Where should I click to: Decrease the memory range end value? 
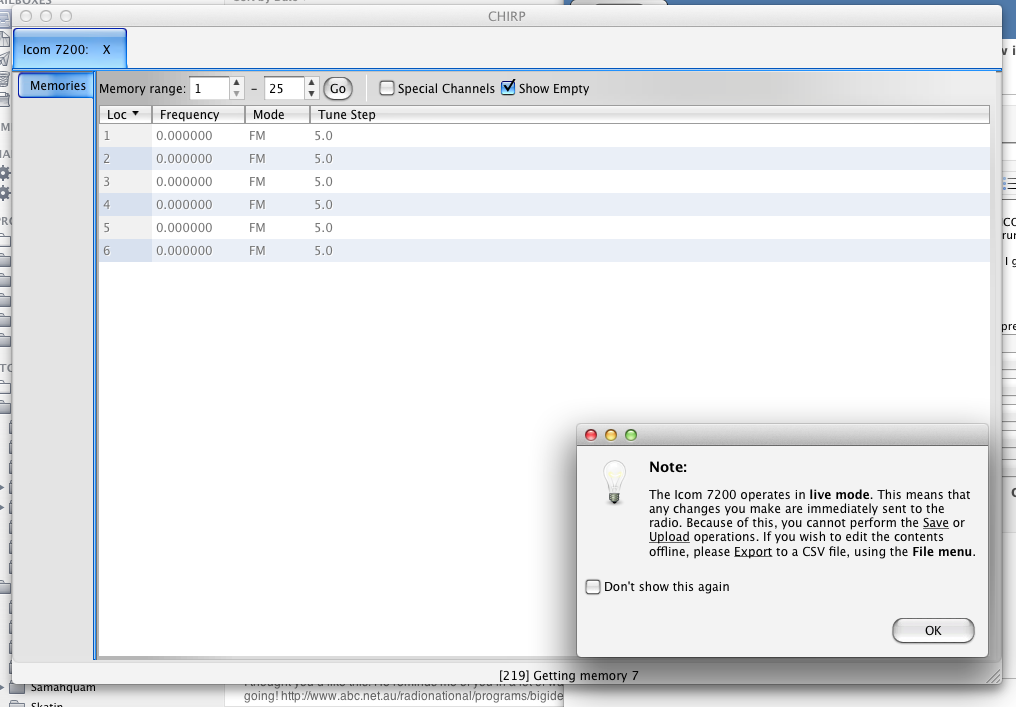312,94
